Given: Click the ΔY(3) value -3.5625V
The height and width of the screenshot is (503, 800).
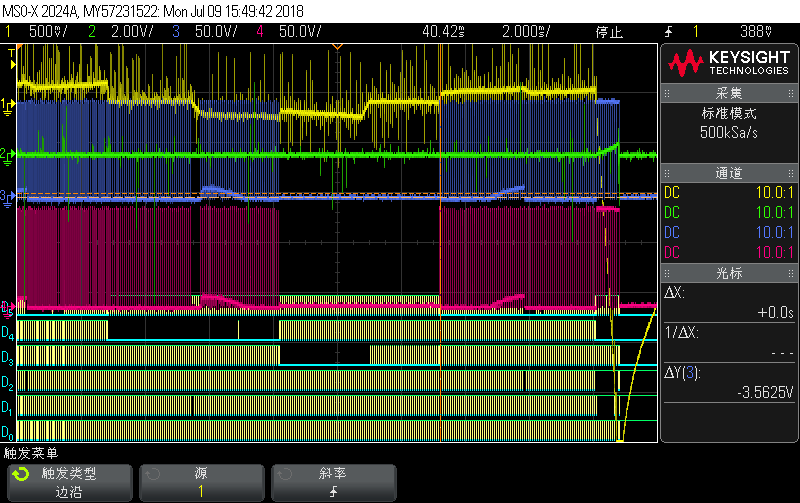Looking at the screenshot, I should (x=765, y=392).
